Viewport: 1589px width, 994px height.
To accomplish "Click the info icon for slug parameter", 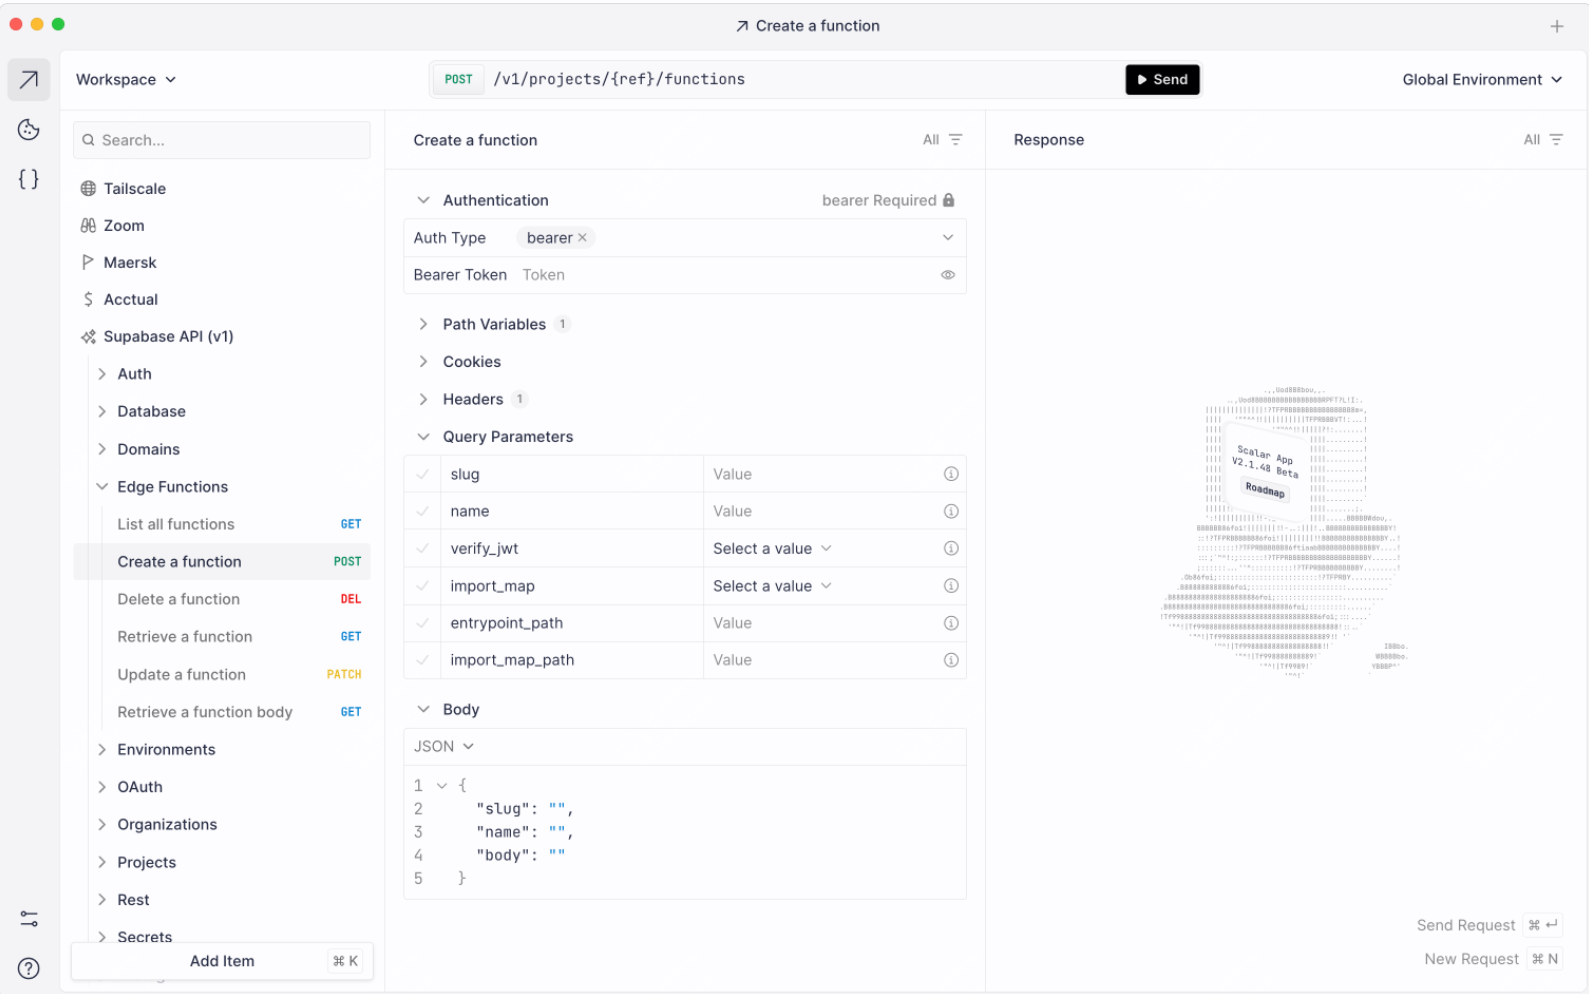I will (x=951, y=474).
